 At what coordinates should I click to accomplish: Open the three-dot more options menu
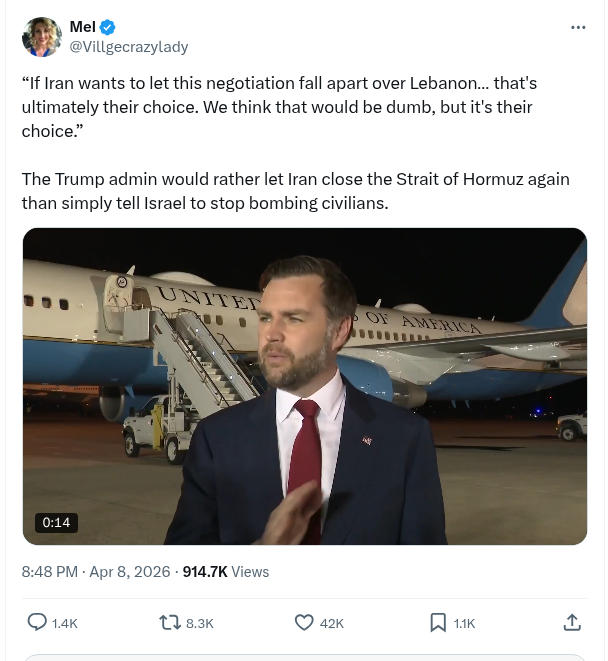pos(578,28)
